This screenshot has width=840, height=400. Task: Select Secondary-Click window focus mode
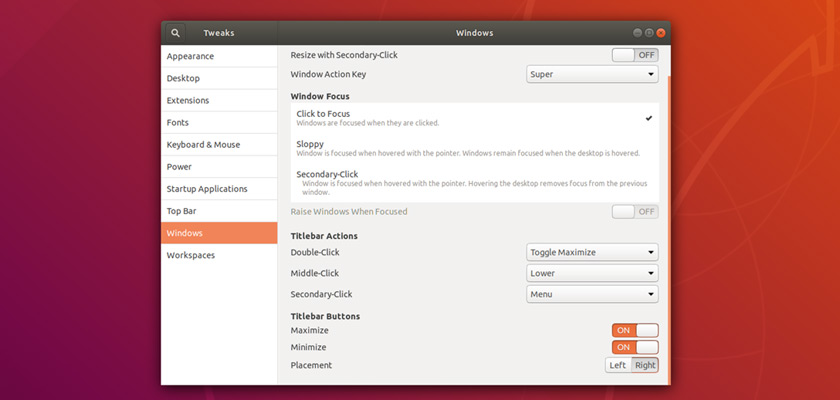click(475, 183)
